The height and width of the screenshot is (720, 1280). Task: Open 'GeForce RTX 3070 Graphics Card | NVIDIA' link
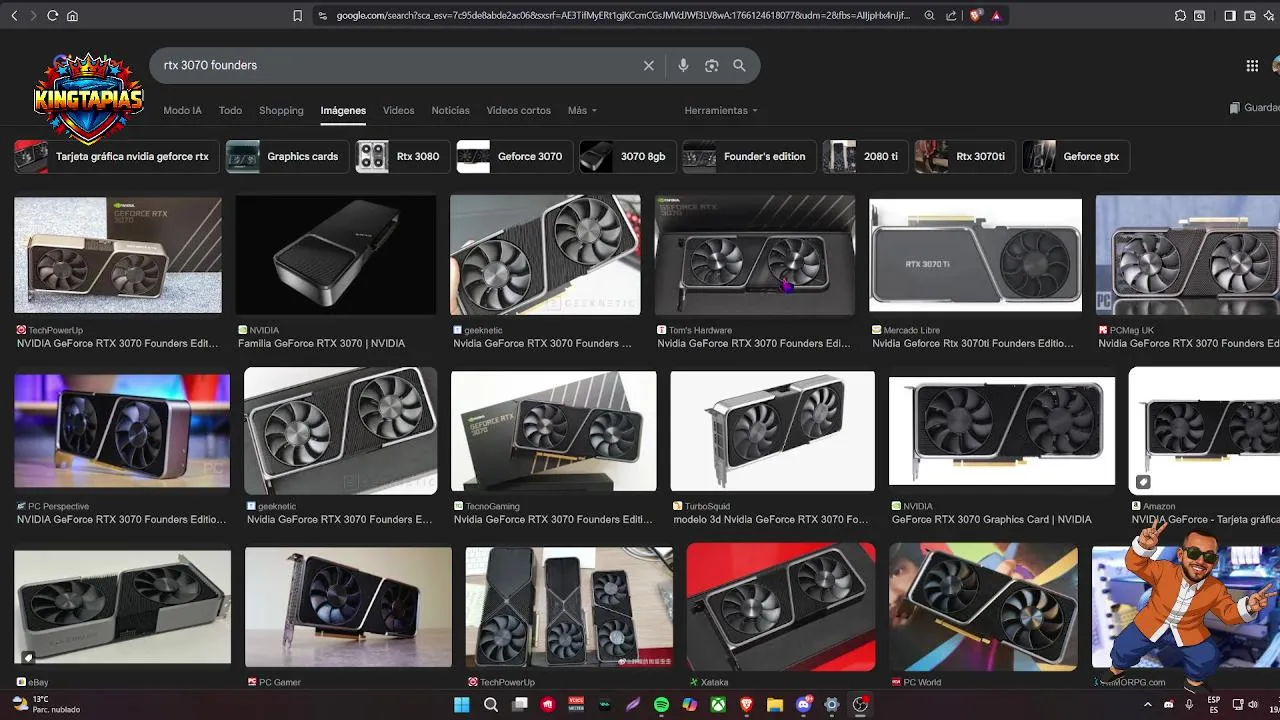[x=991, y=519]
